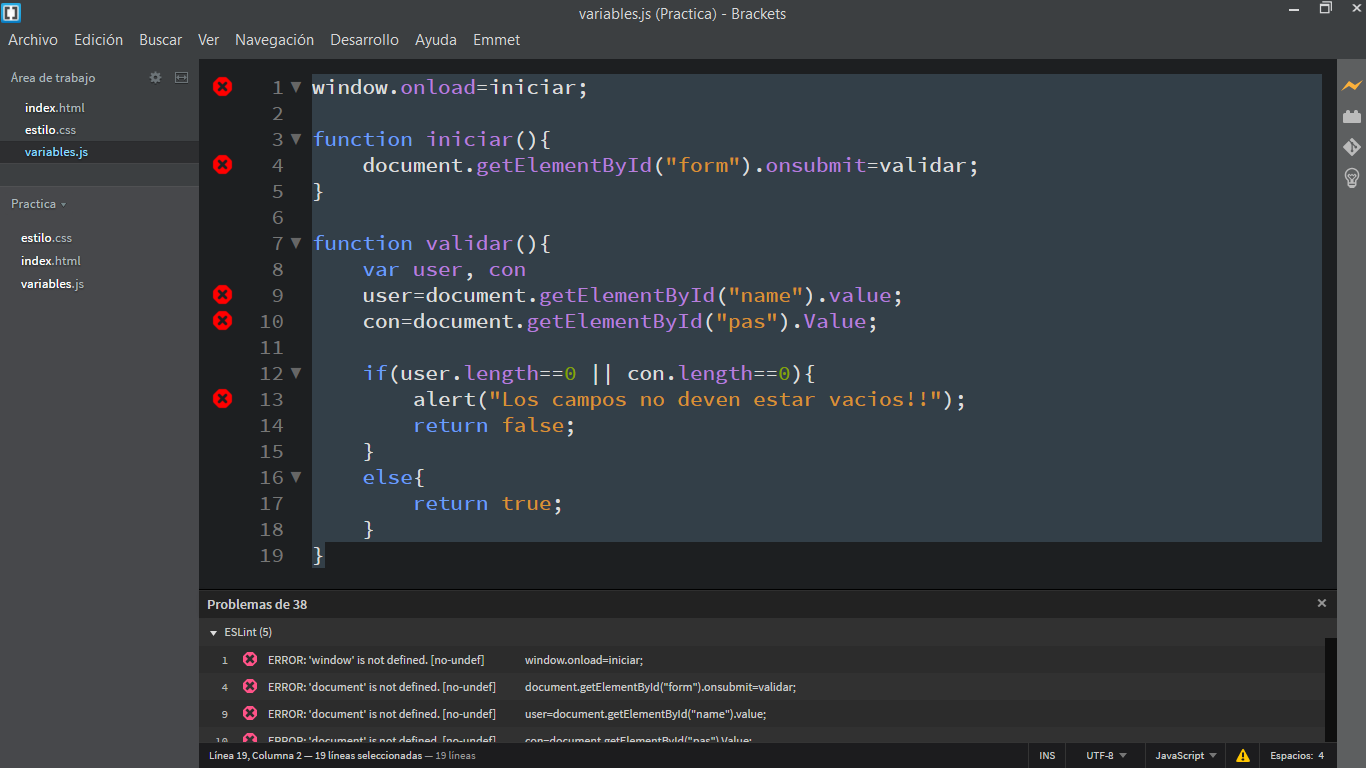Screen dimensions: 1366x768
Task: Click the error marker on line 1 gutter
Action: coord(223,87)
